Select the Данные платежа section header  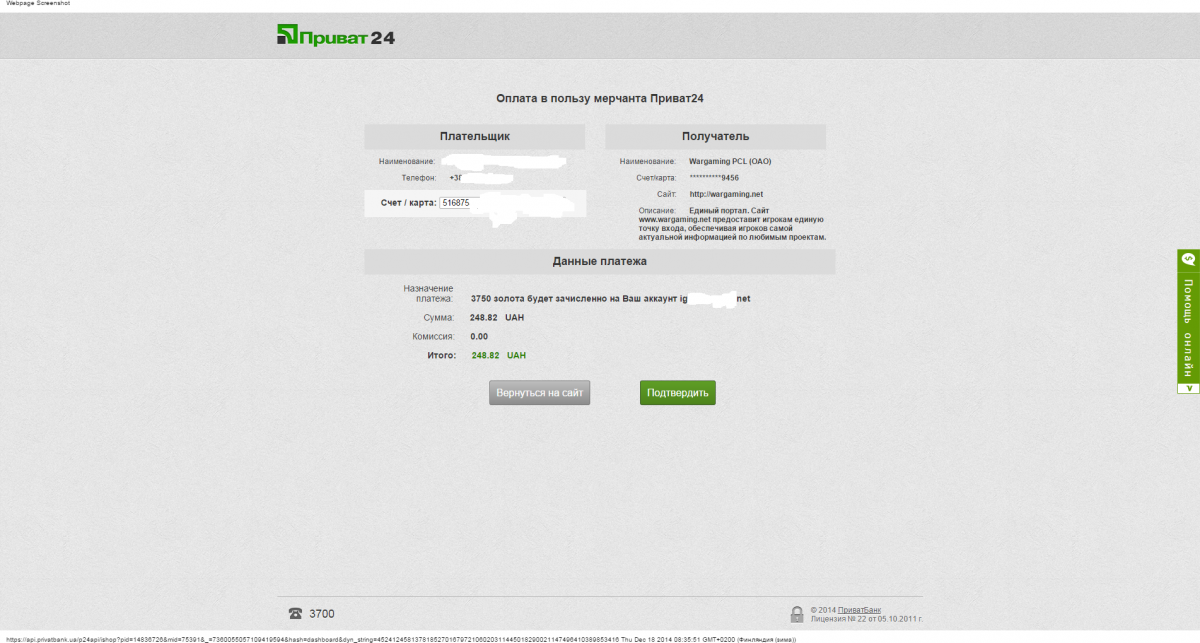[600, 261]
